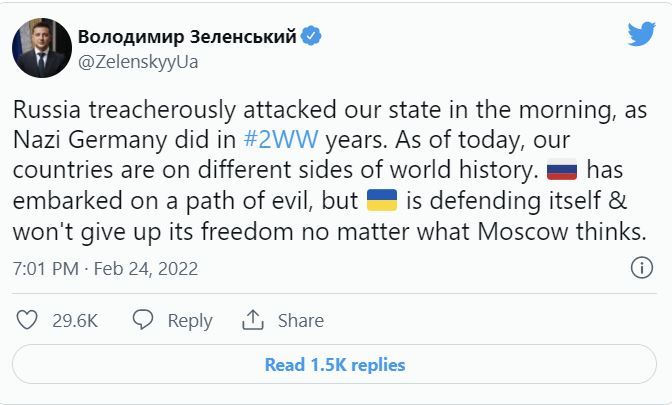Viewport: 672px width, 405px height.
Task: Click the reply speech bubble icon
Action: [x=144, y=320]
